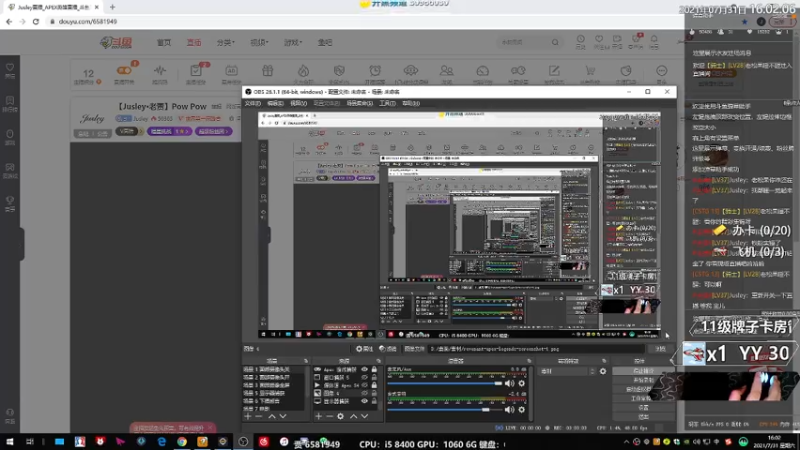The height and width of the screenshot is (450, 800).
Task: Open Douyu notification bell icon
Action: coord(654,41)
